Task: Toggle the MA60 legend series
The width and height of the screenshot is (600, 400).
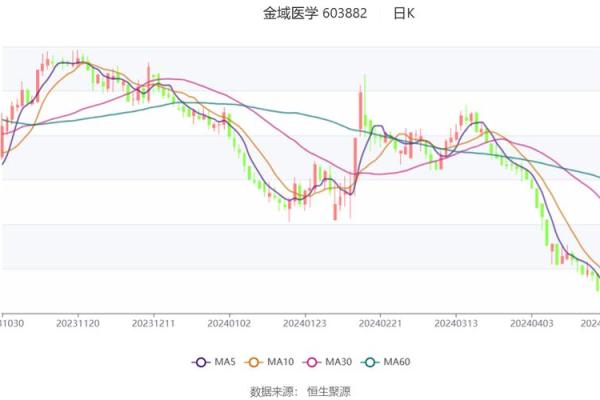Action: coord(385,362)
